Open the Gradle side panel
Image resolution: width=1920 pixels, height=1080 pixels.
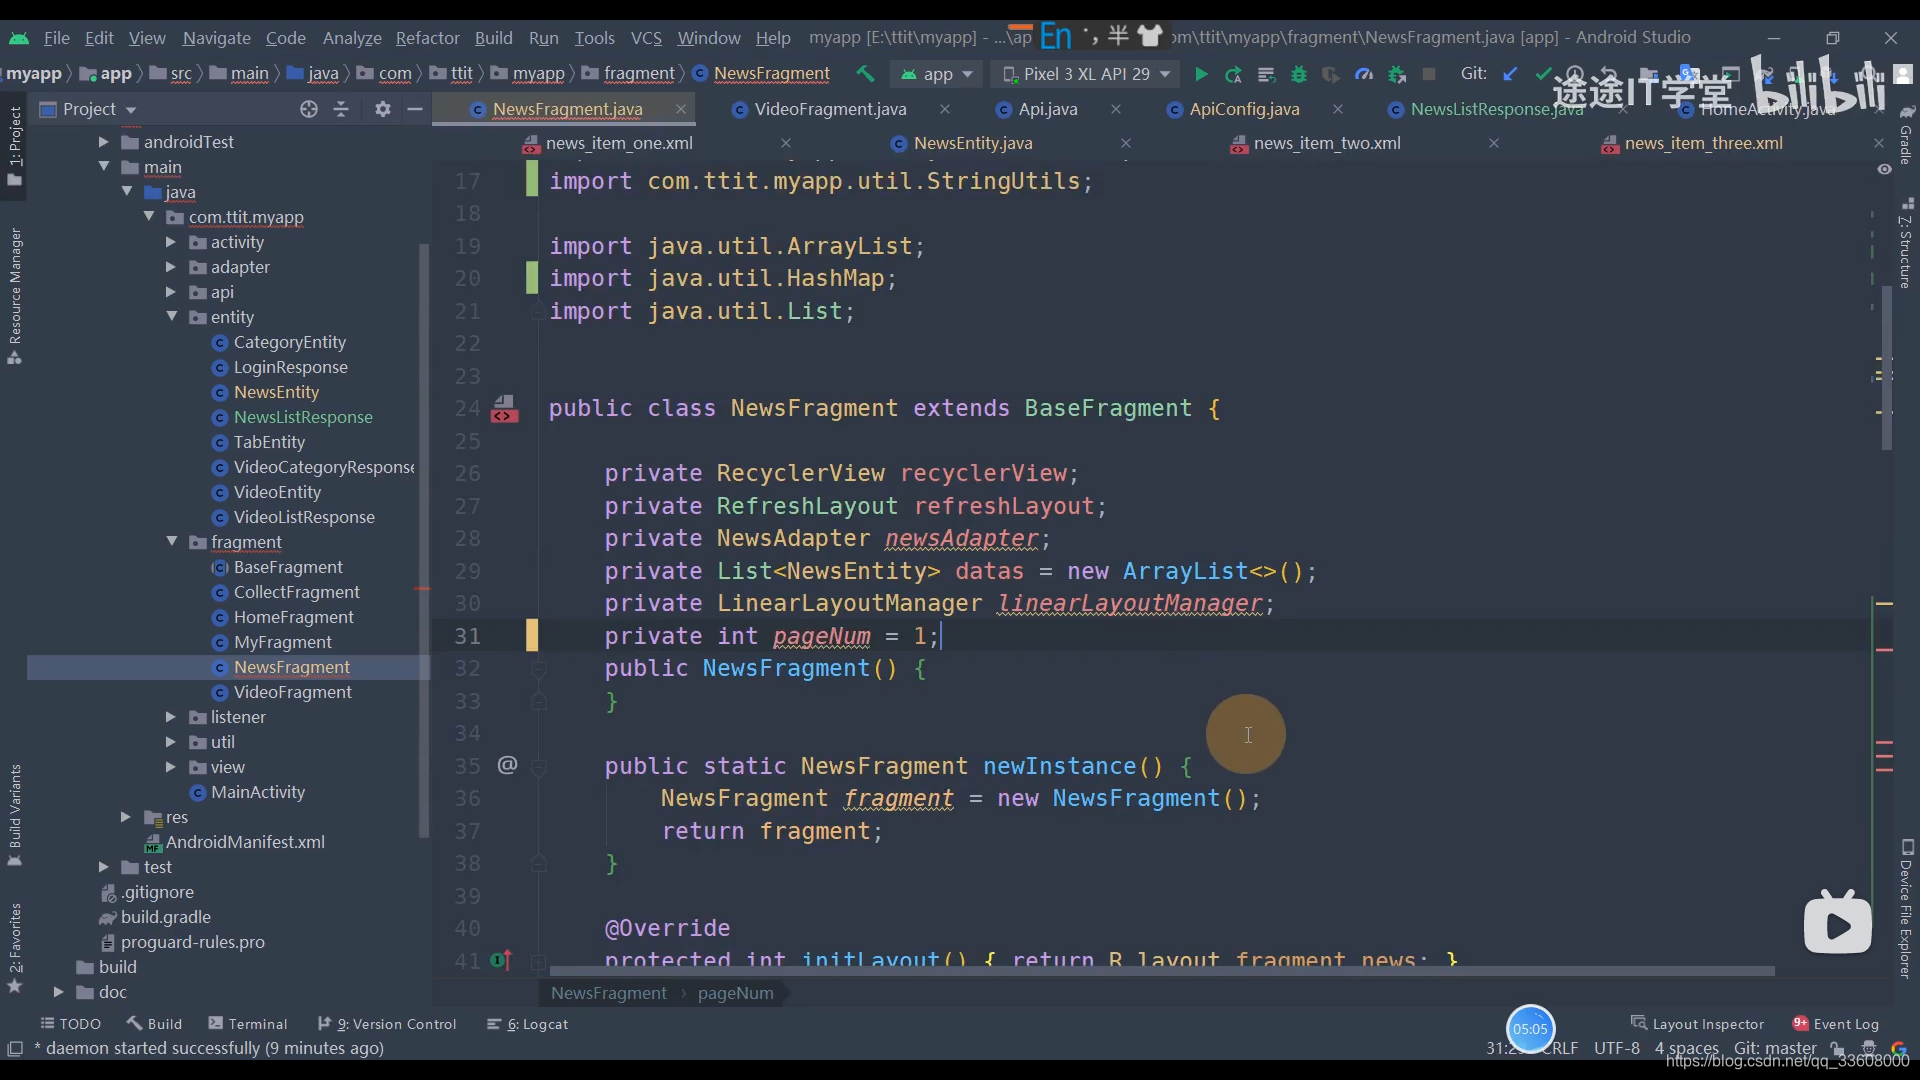1907,135
